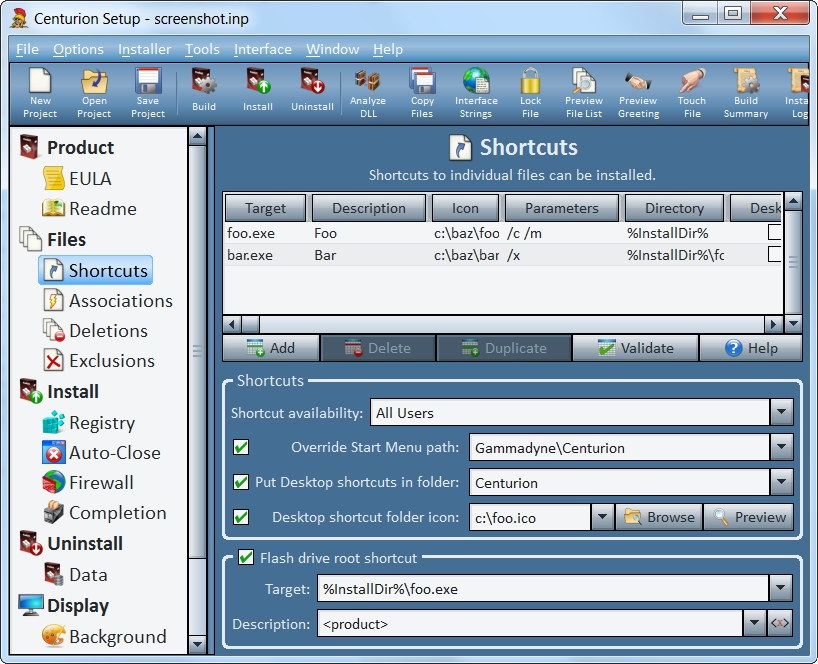Open the Analyze DLL tool

click(x=368, y=93)
